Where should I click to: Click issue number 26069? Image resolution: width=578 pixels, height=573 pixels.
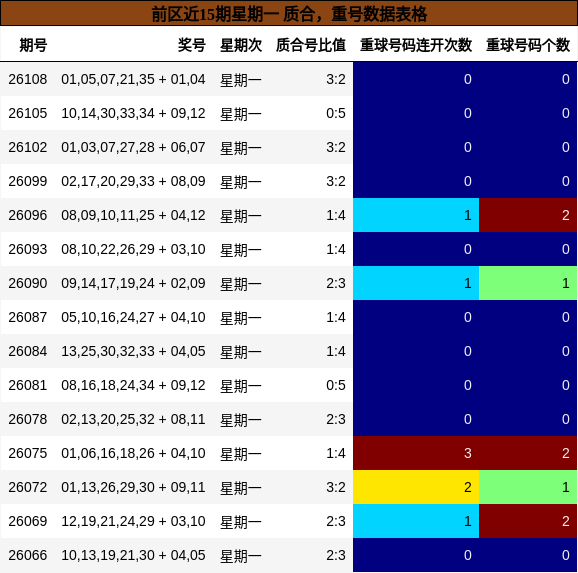(x=28, y=521)
